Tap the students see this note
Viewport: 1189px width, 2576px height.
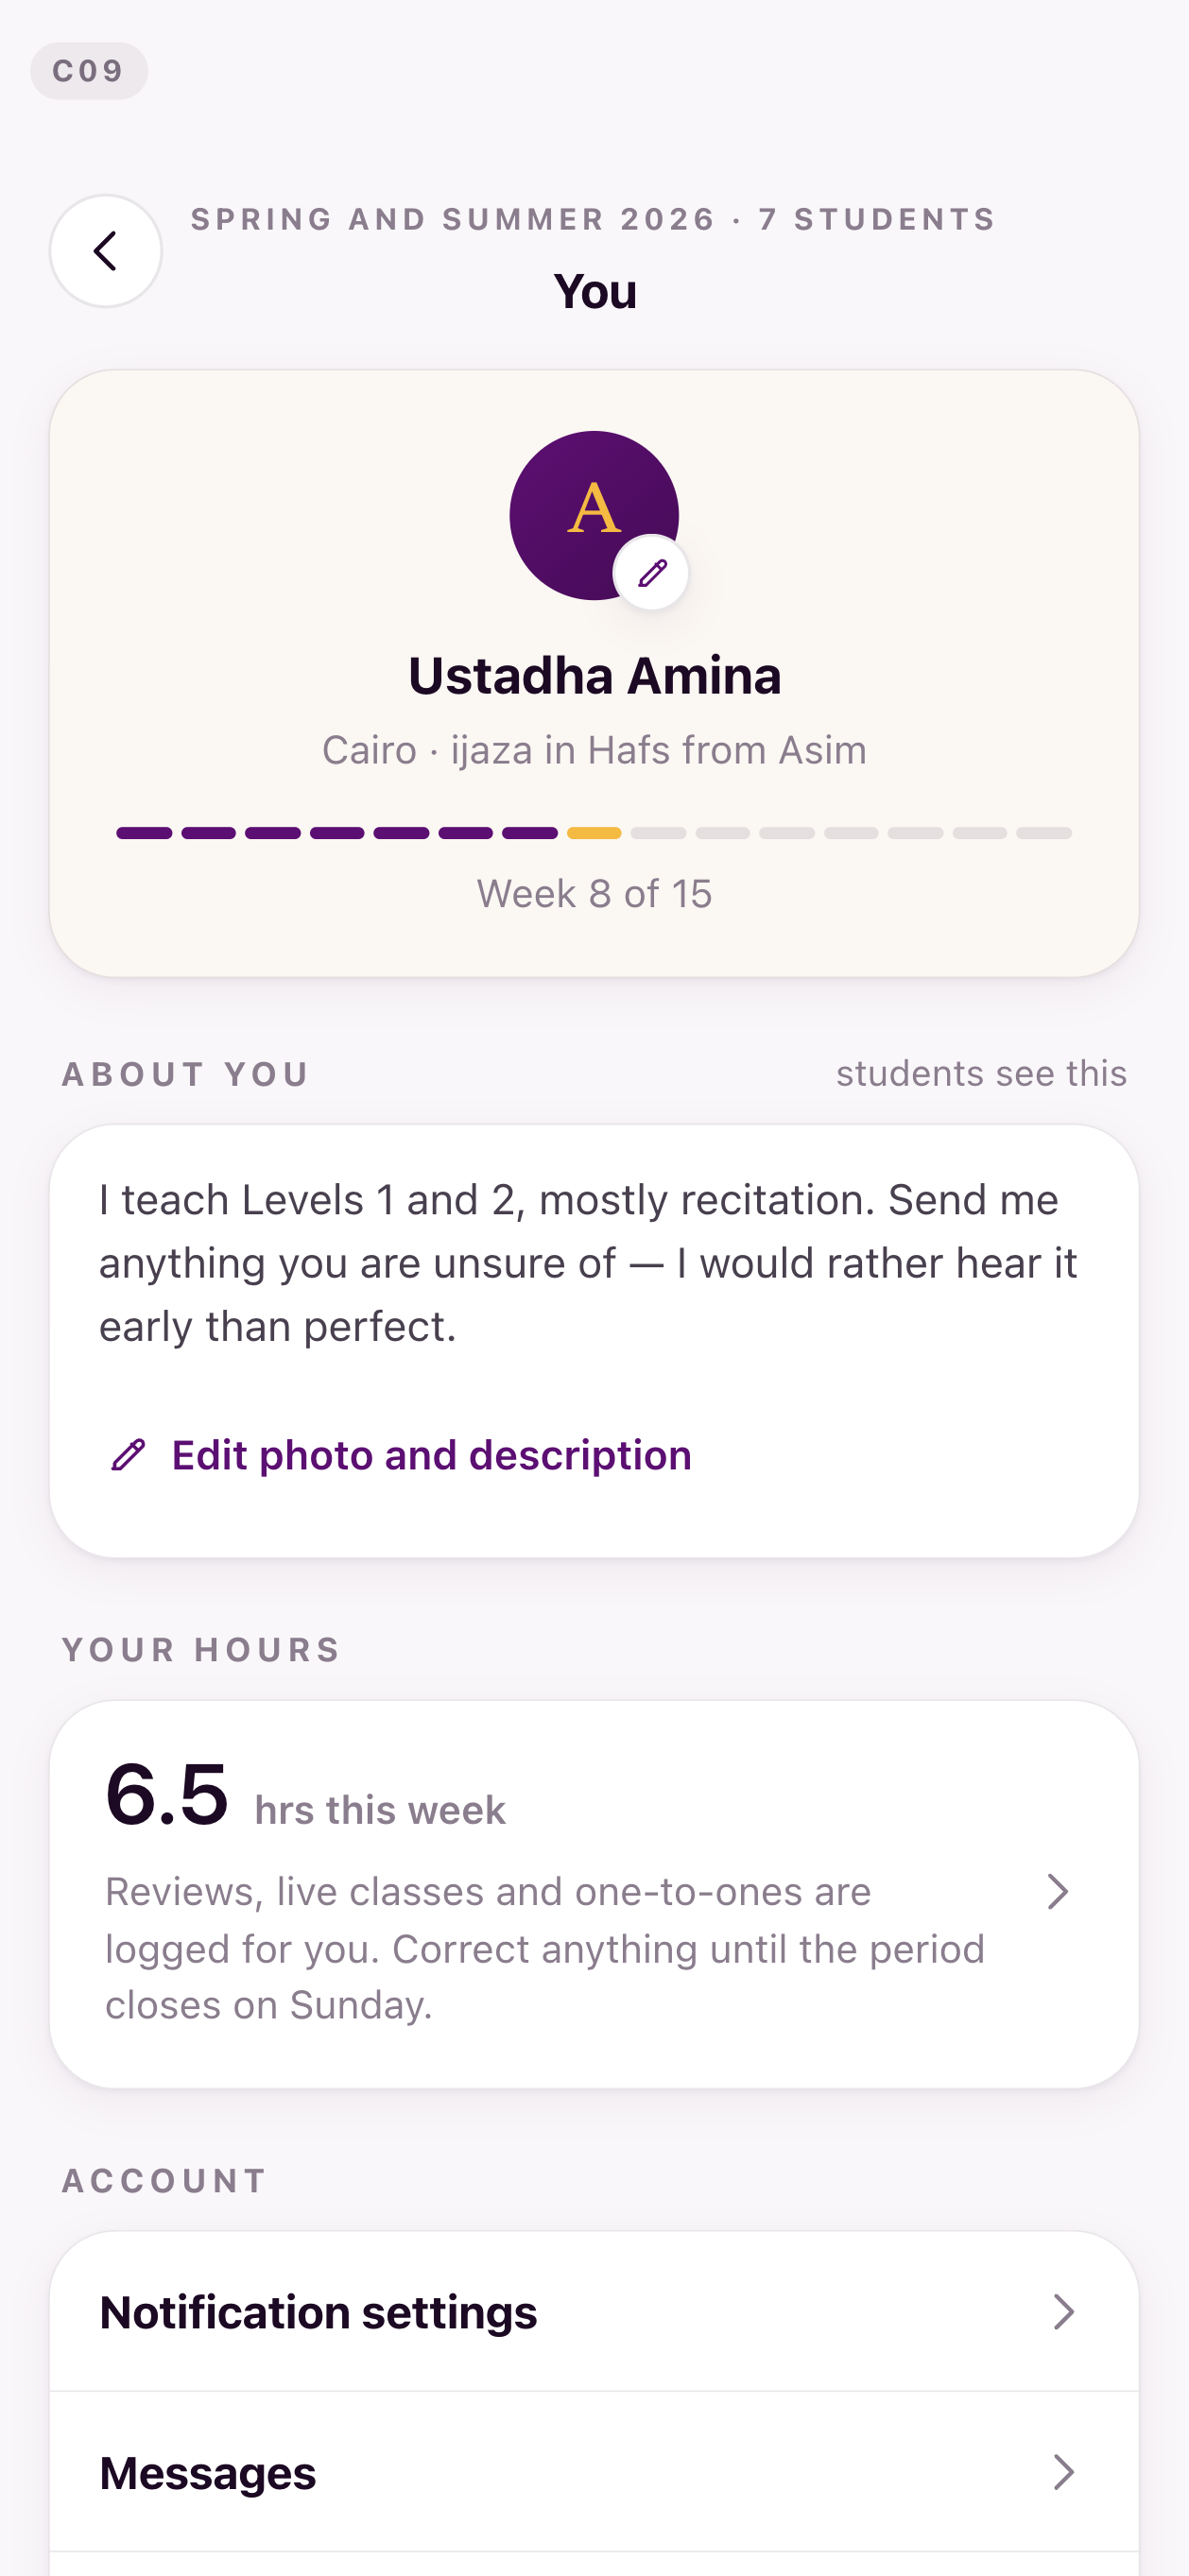(x=981, y=1073)
